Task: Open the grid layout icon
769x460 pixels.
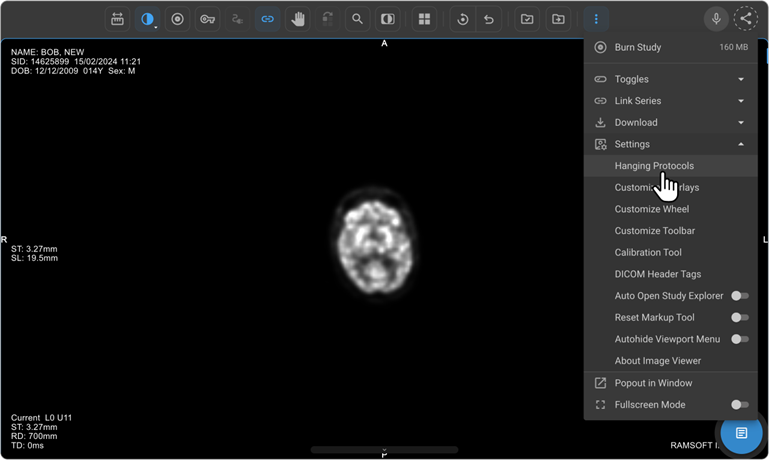Action: [424, 19]
